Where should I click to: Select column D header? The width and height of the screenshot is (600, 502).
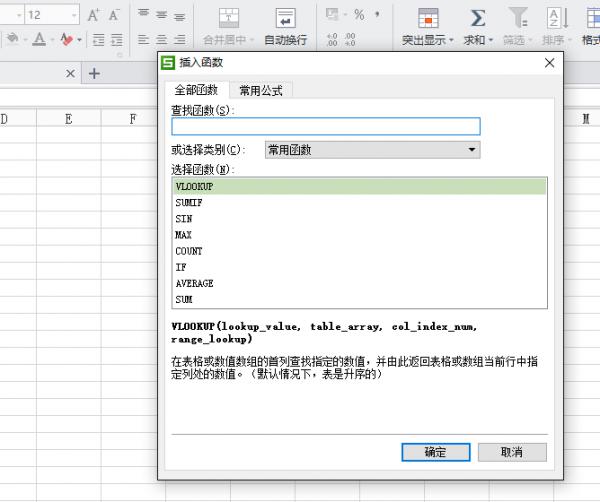(18, 119)
